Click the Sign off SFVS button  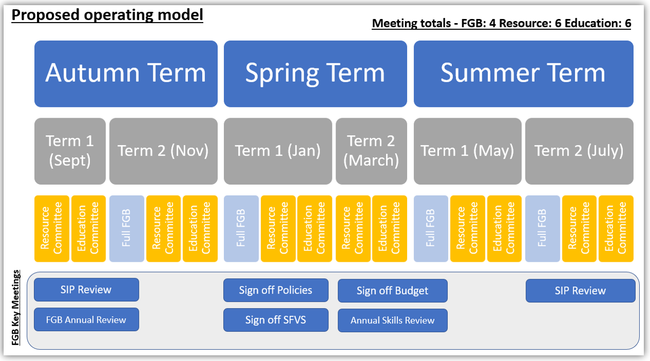tap(276, 320)
